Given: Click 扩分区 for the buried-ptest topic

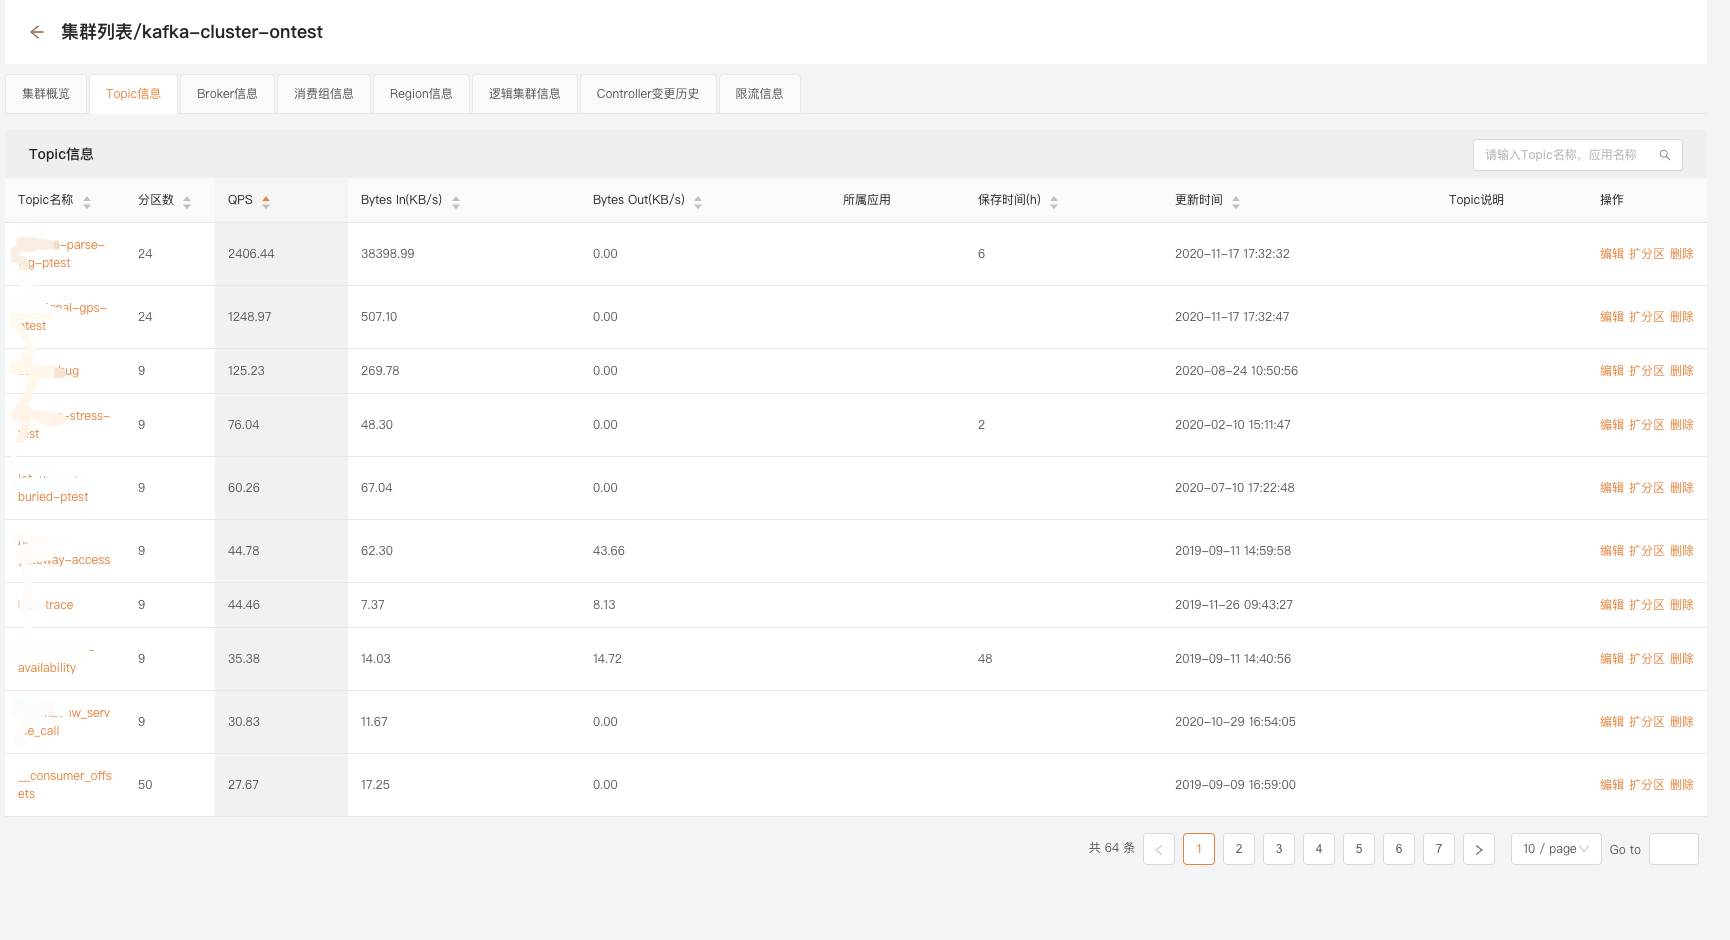Looking at the screenshot, I should (1647, 488).
